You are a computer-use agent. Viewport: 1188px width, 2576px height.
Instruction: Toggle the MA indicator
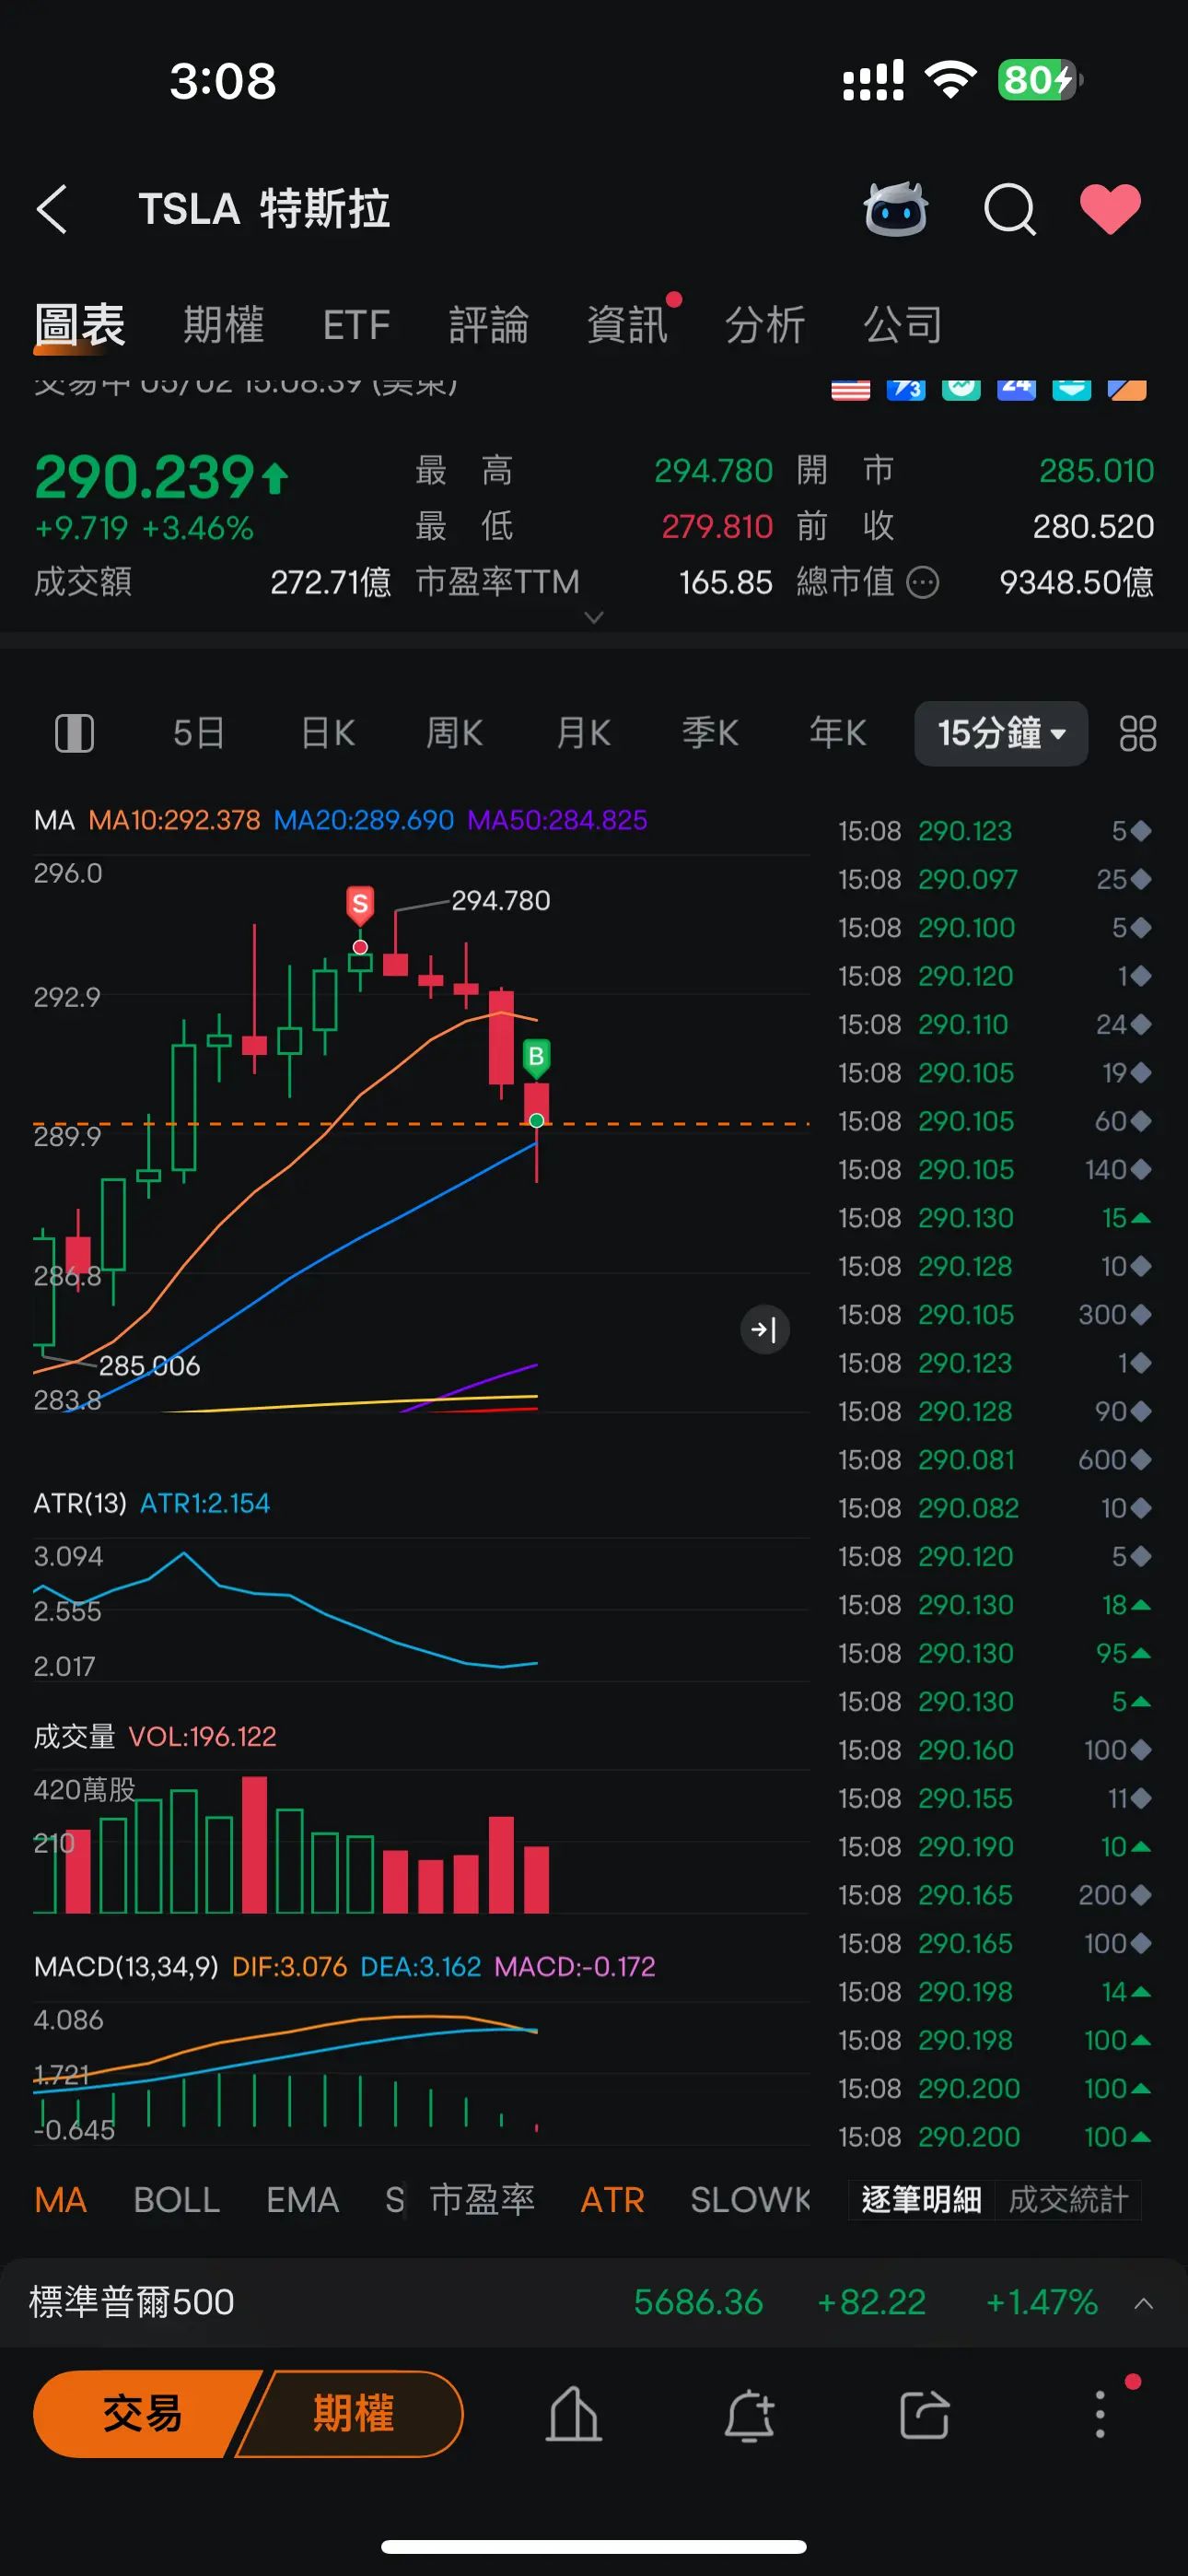60,2200
